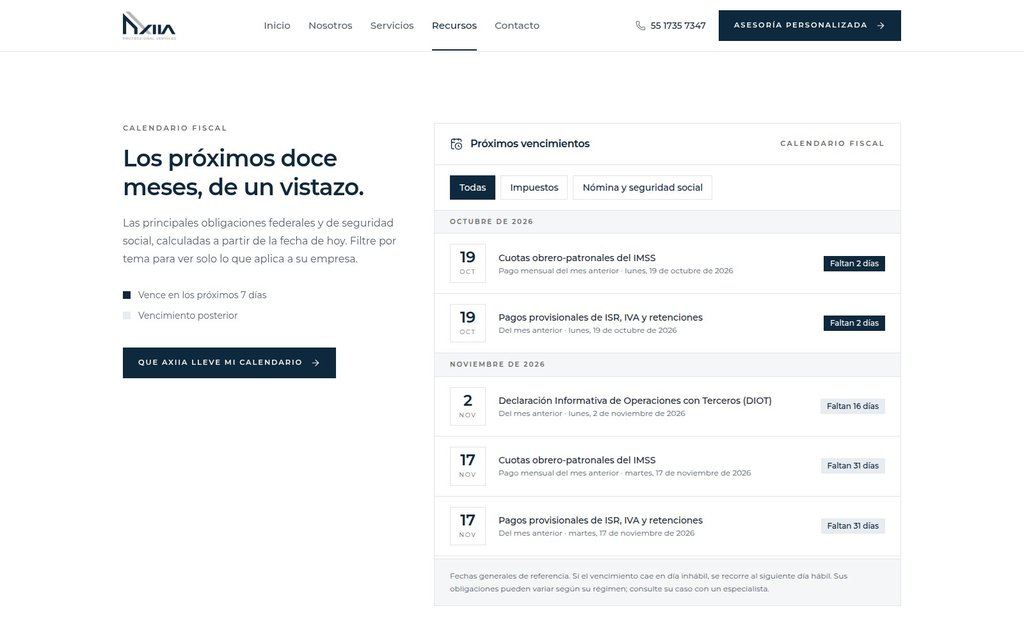Viewport: 1024px width, 640px height.
Task: Click the paragraph starting Las principales obligaciones federales
Action: pyautogui.click(x=259, y=241)
